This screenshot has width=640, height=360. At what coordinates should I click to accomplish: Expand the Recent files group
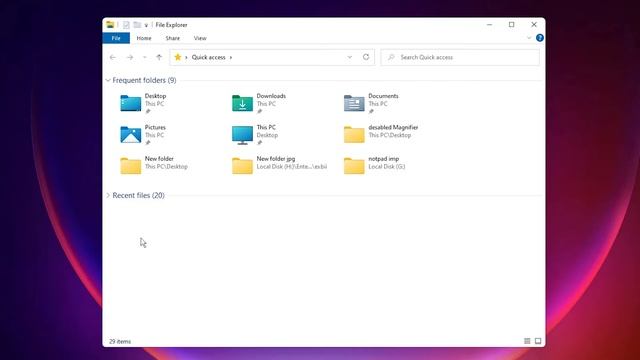tap(108, 196)
